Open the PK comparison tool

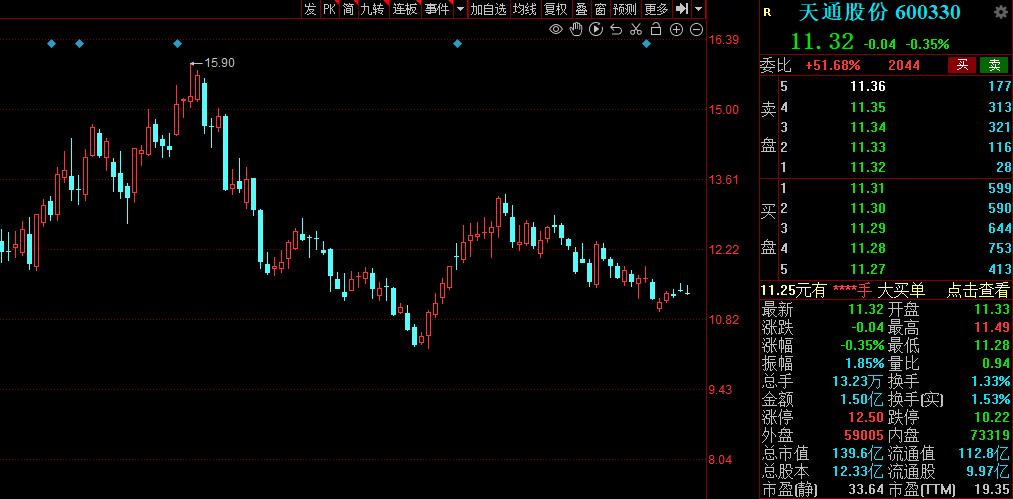click(x=329, y=9)
